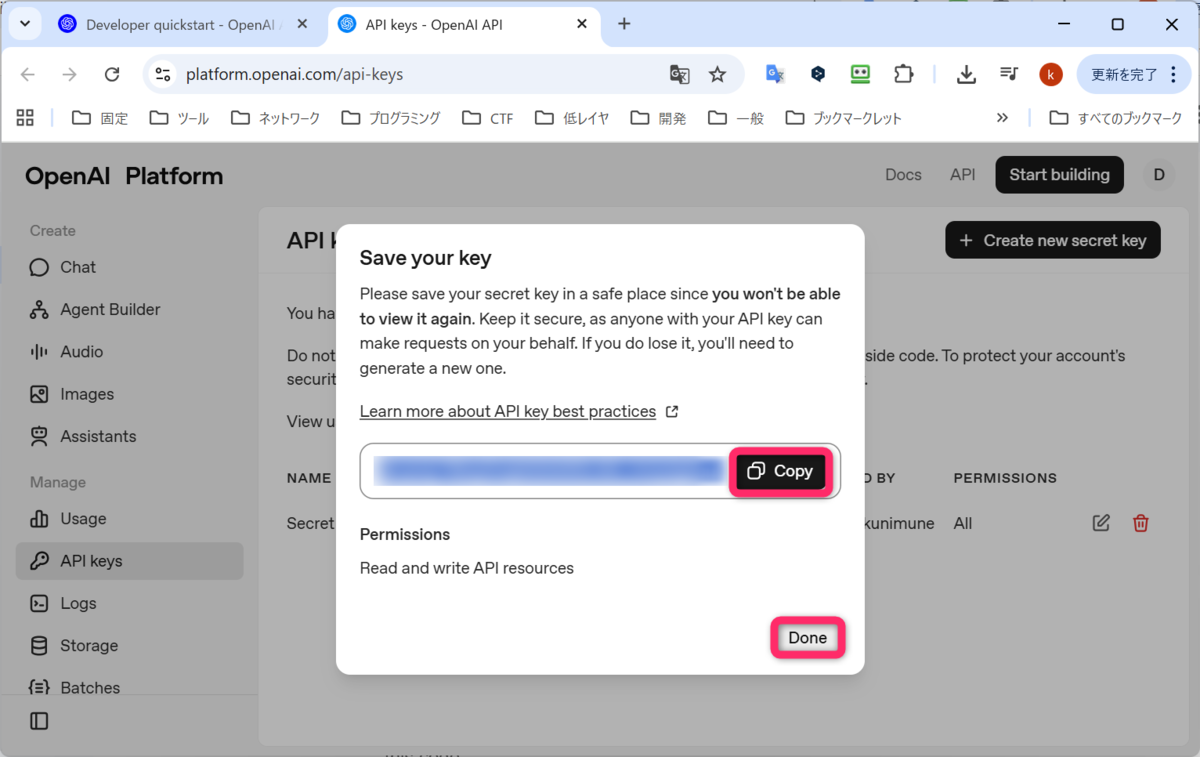This screenshot has height=757, width=1200.
Task: Reload the current page
Action: 112,74
